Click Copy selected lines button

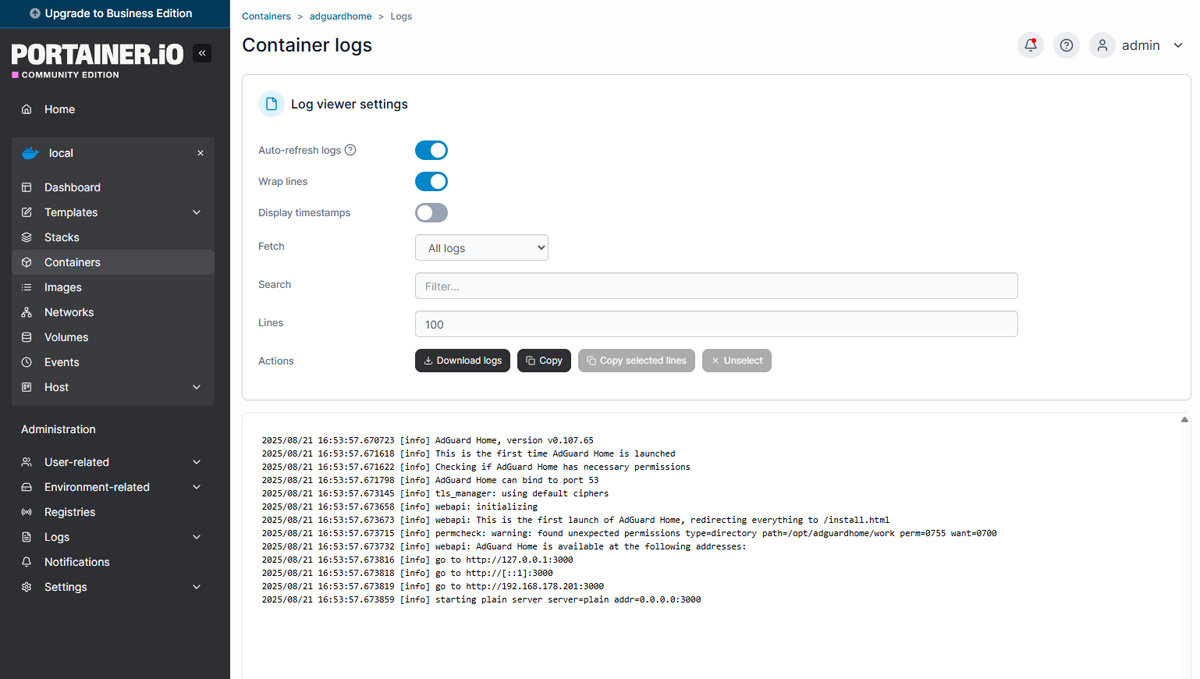pyautogui.click(x=637, y=360)
